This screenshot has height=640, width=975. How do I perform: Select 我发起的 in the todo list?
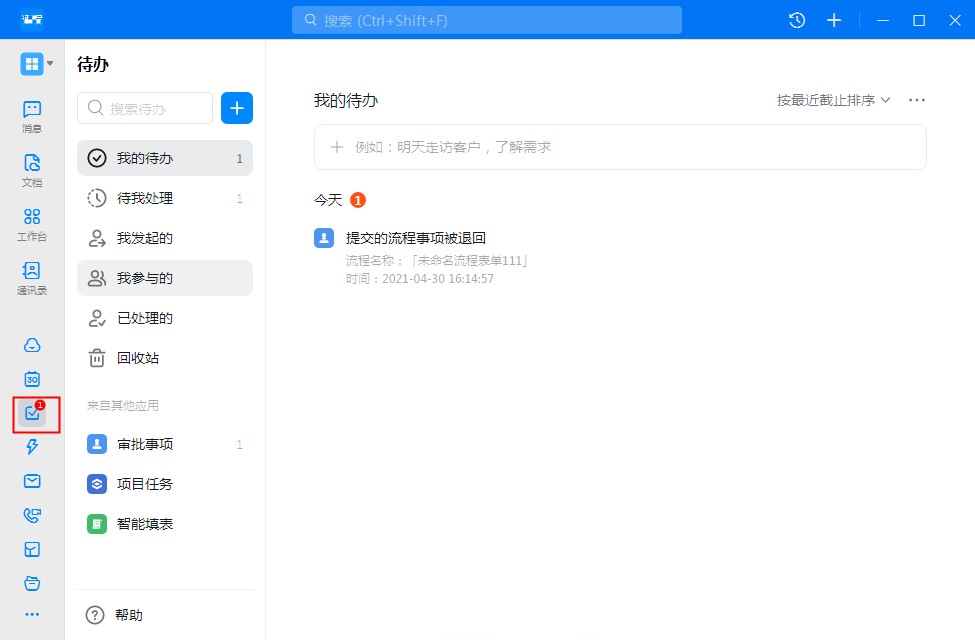coord(145,238)
